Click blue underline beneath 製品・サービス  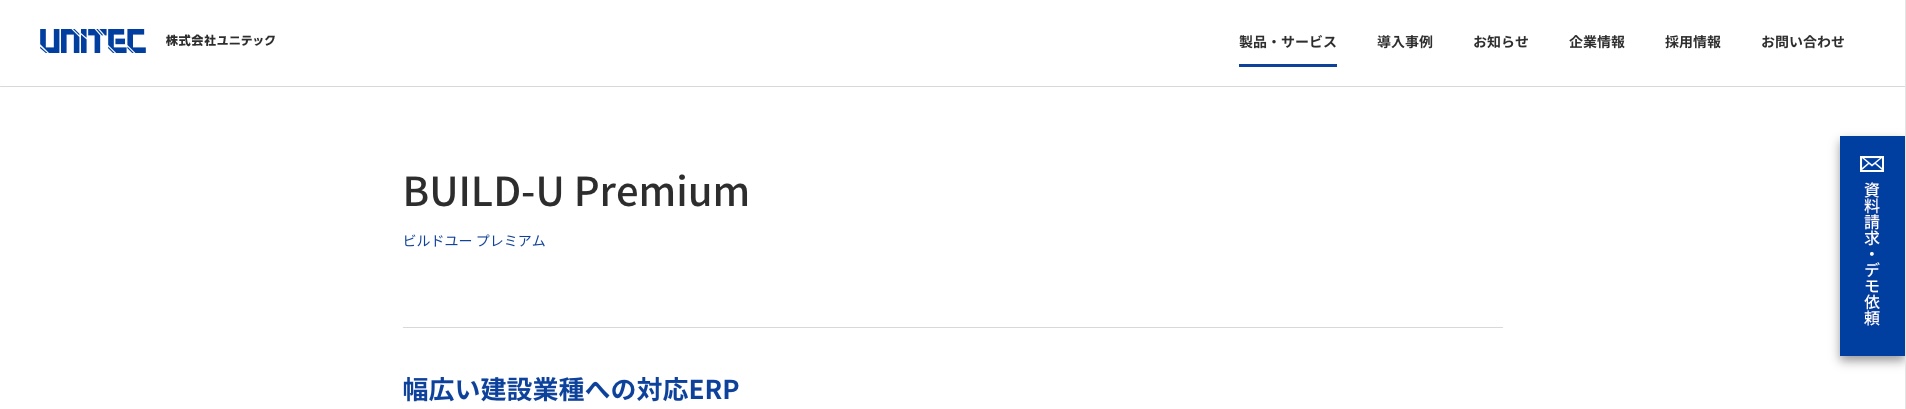tap(1287, 65)
